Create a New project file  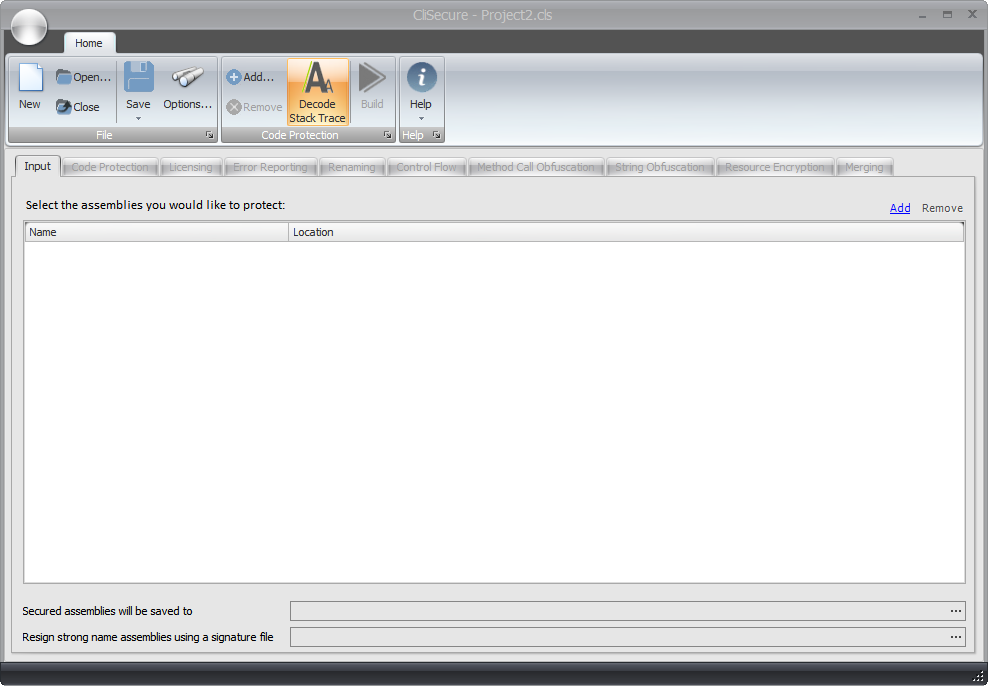[30, 88]
